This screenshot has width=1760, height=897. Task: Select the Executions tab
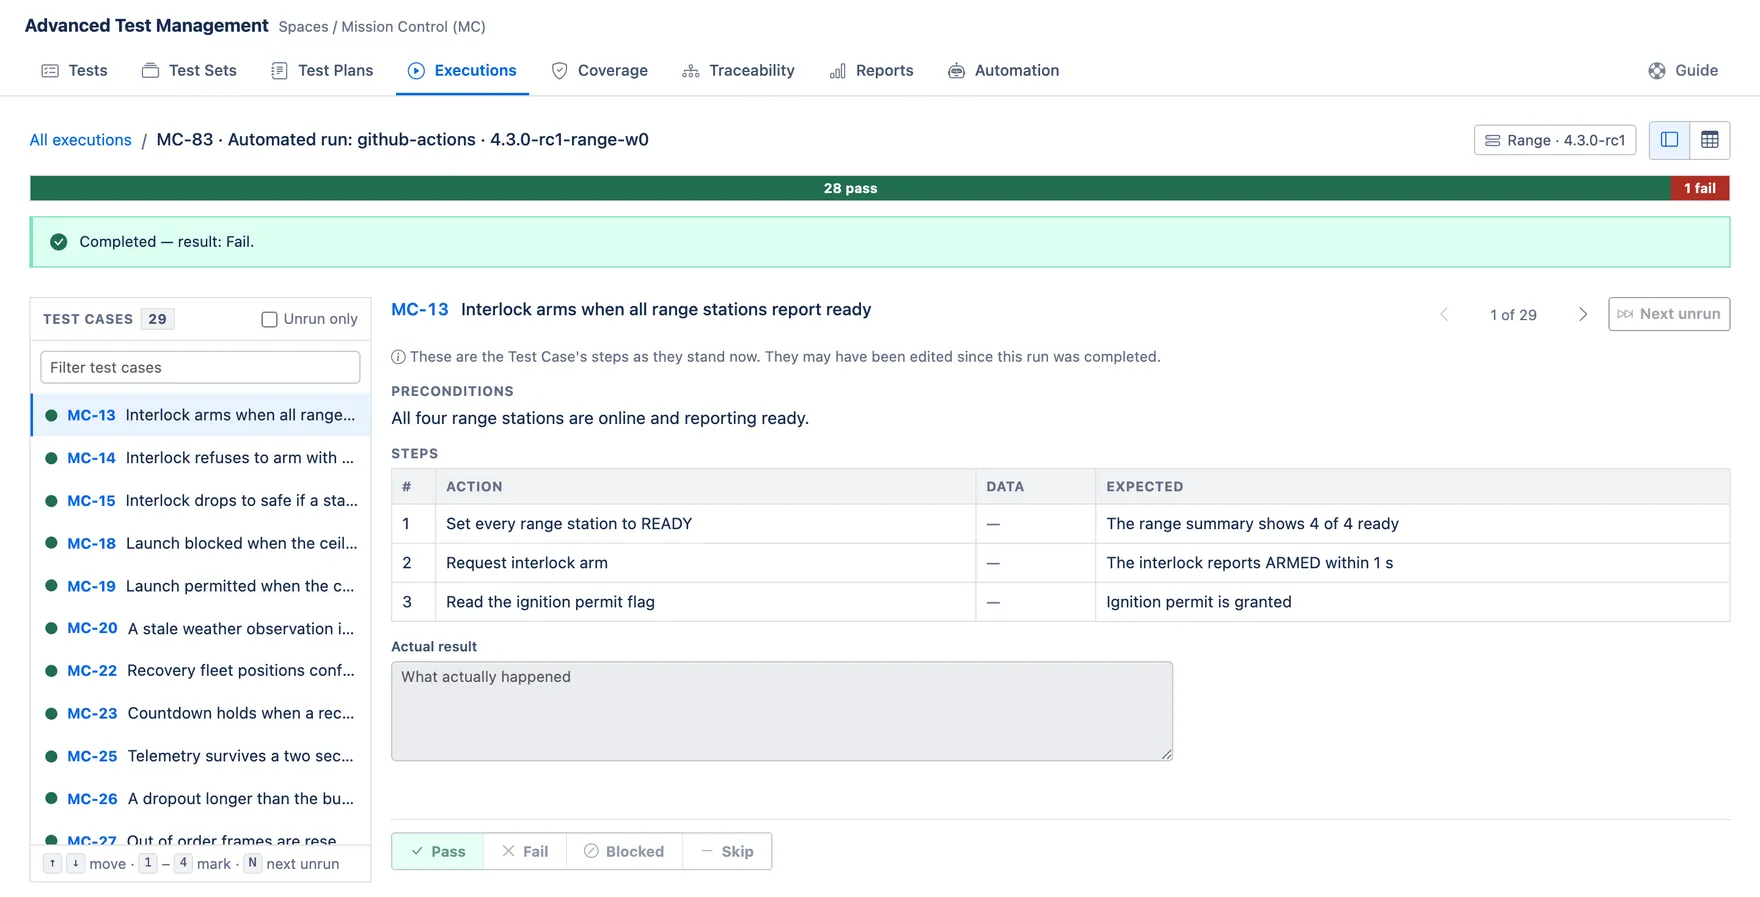click(462, 71)
